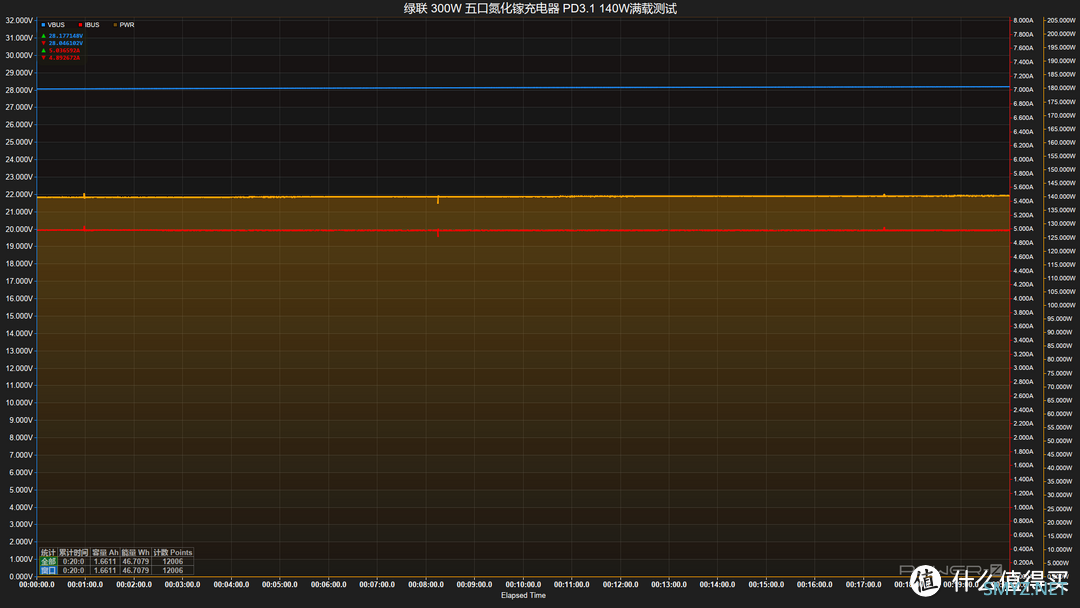Click the 统计 table header
Image resolution: width=1080 pixels, height=608 pixels.
pyautogui.click(x=48, y=553)
